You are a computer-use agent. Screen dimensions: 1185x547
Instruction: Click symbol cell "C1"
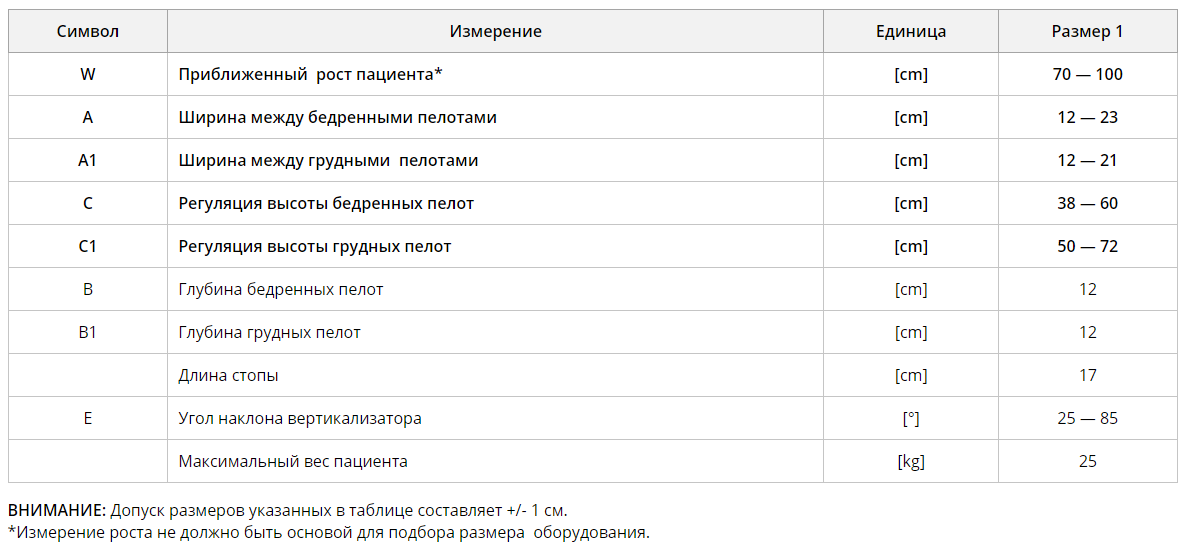point(88,246)
